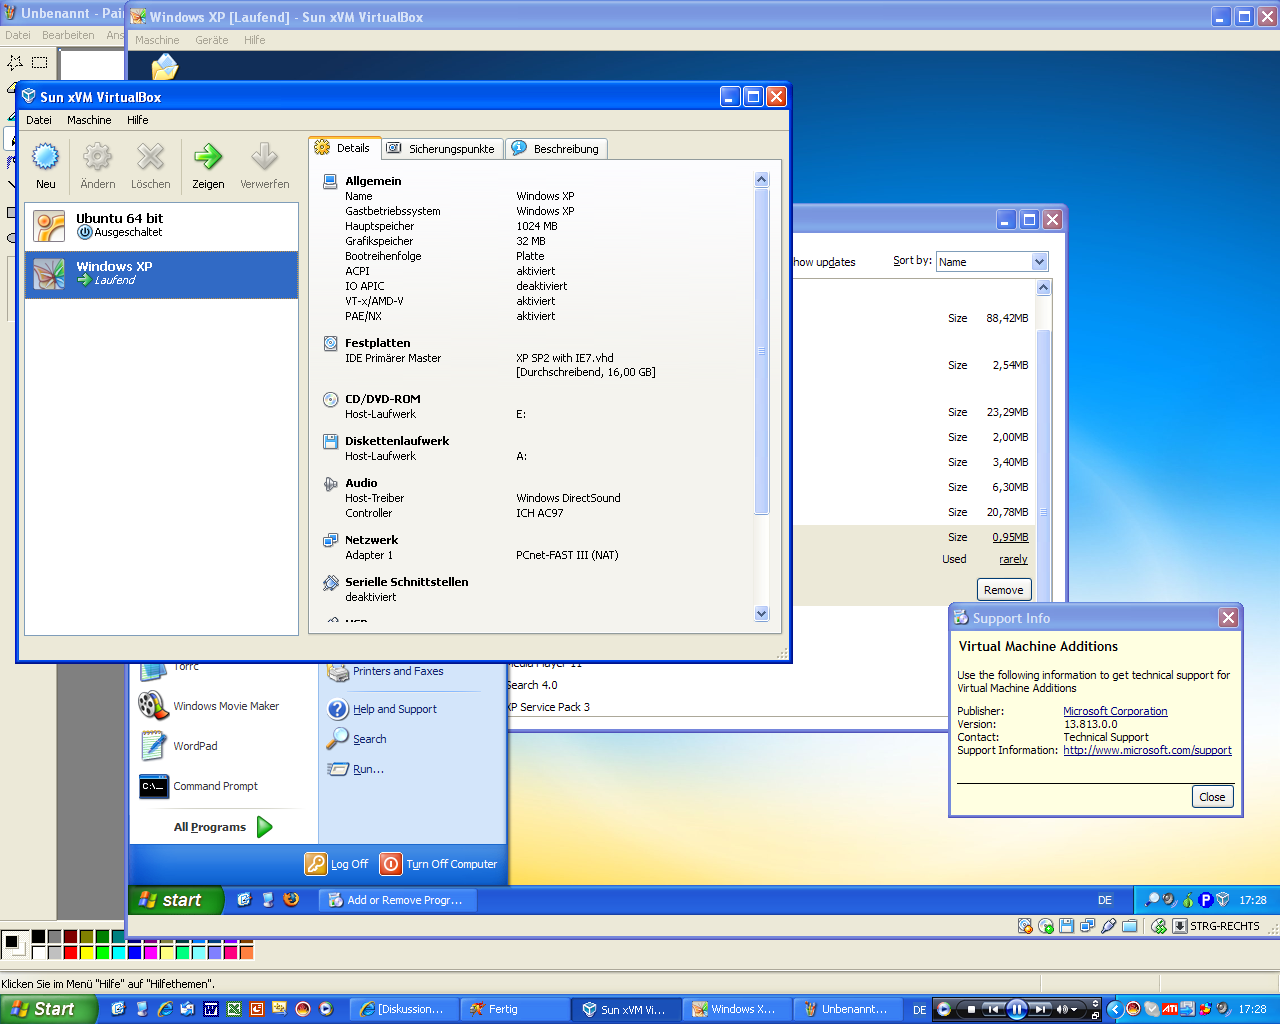Click the scroll-up arrow in Add or Remove Programs list
The height and width of the screenshot is (1024, 1280).
click(1043, 287)
